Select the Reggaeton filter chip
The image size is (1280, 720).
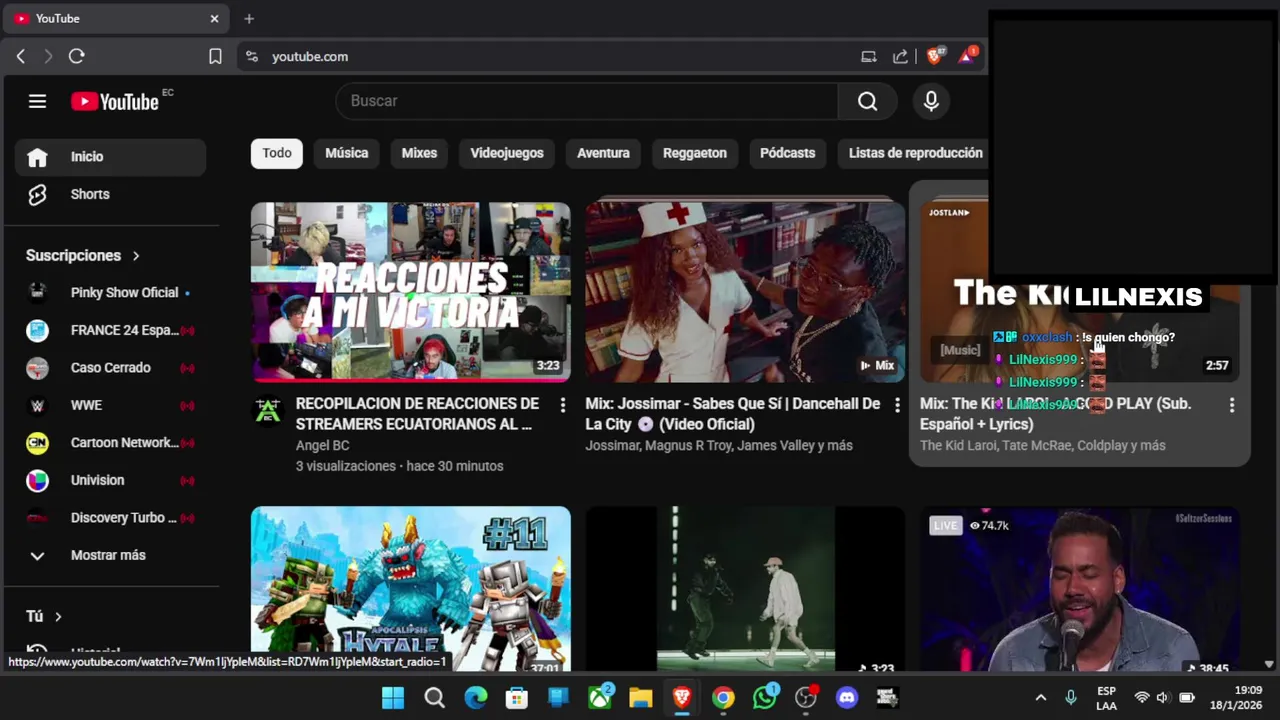click(x=695, y=153)
